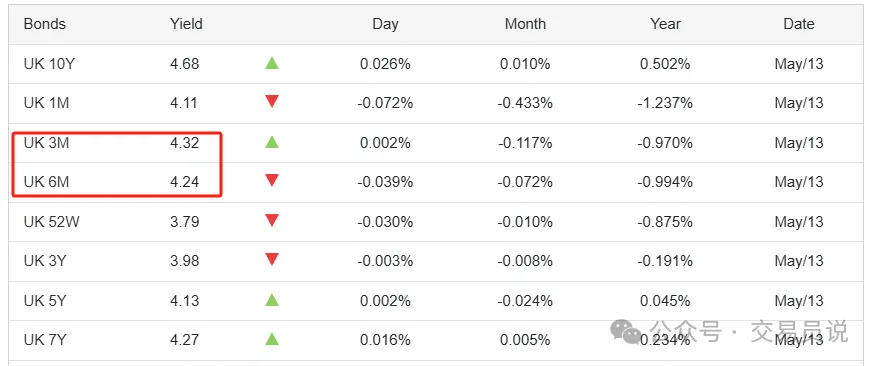This screenshot has height=366, width=876.
Task: Select UK 52W yield value 3.79
Action: coord(184,222)
